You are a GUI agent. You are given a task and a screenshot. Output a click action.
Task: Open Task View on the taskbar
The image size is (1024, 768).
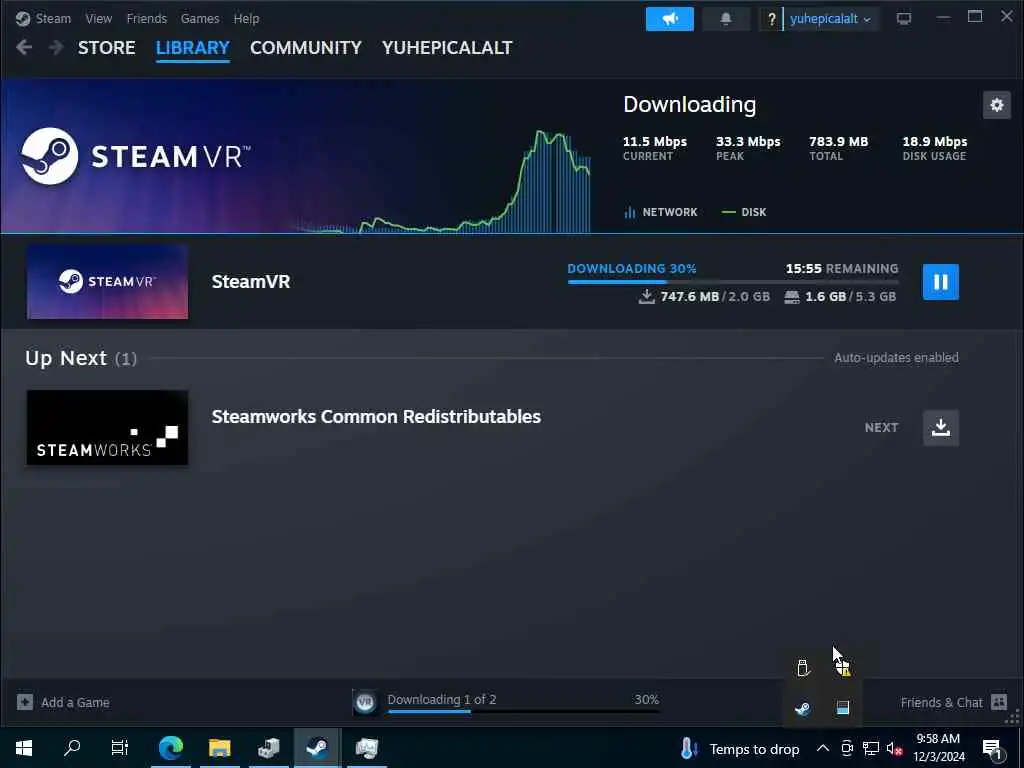pos(120,748)
